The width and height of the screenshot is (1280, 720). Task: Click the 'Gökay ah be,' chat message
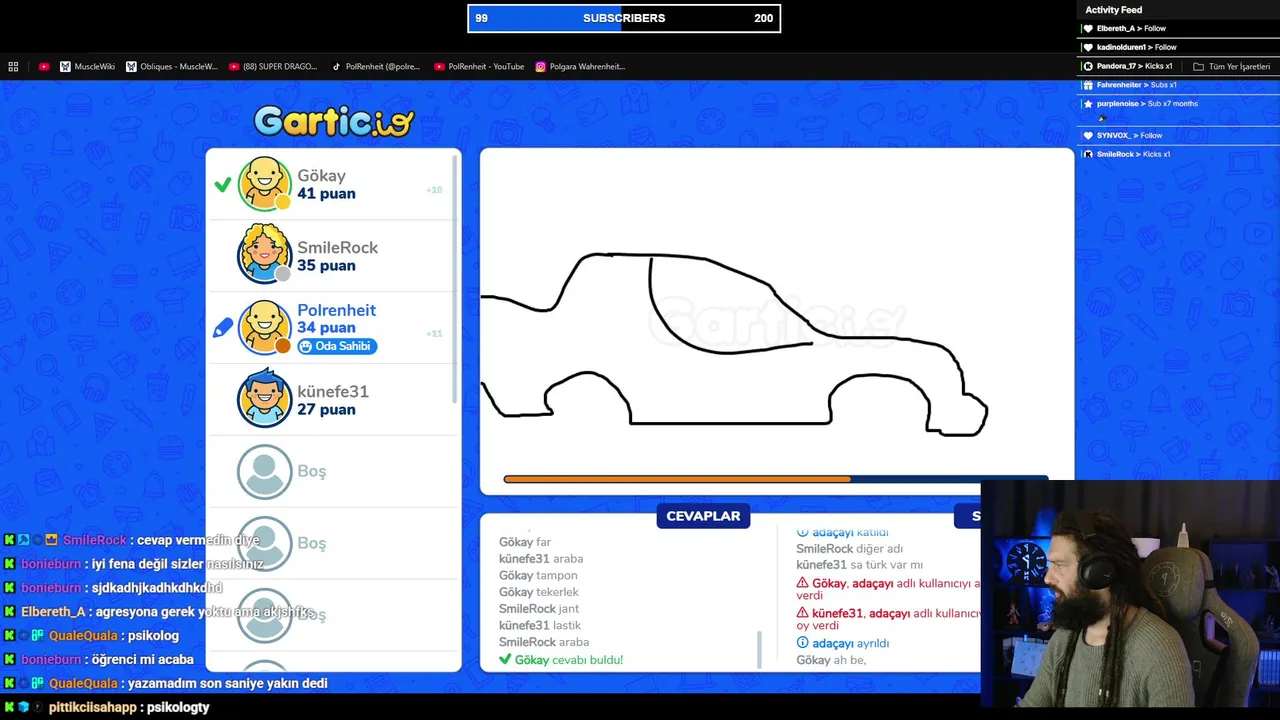pyautogui.click(x=831, y=660)
